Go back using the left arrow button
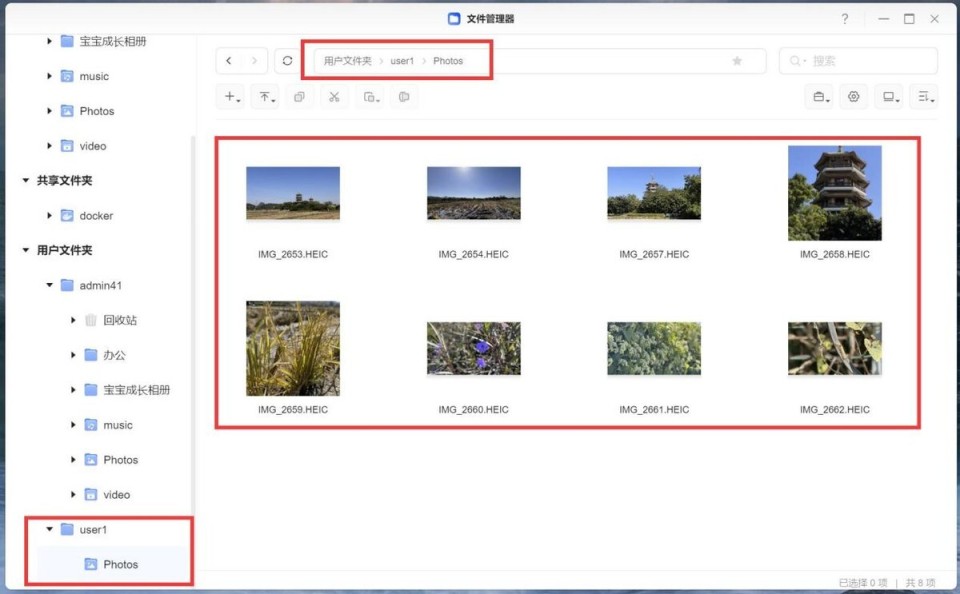Image resolution: width=960 pixels, height=594 pixels. pyautogui.click(x=229, y=61)
